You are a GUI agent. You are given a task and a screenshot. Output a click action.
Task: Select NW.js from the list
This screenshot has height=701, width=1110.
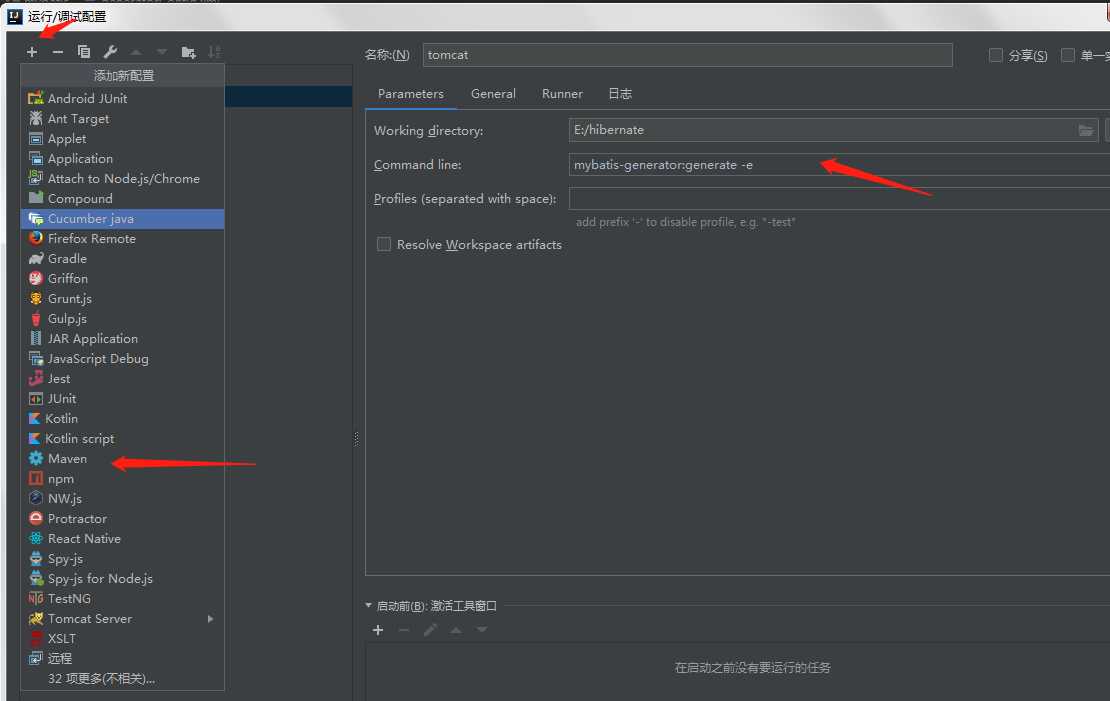[122, 498]
